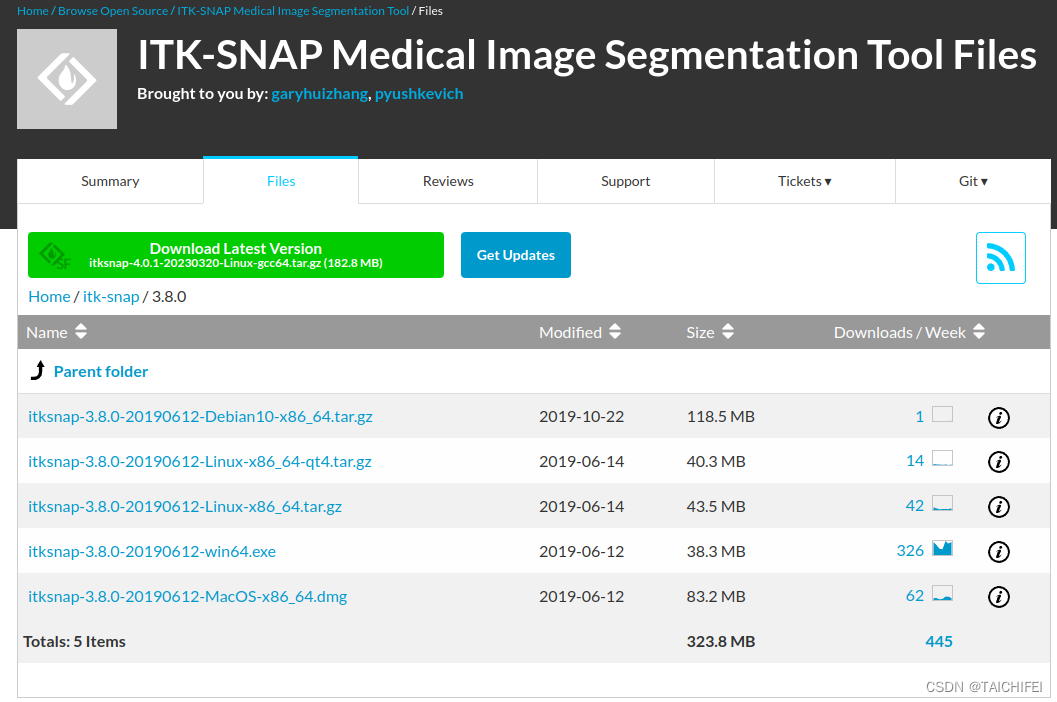Click the info icon for the MacOS dmg

998,597
